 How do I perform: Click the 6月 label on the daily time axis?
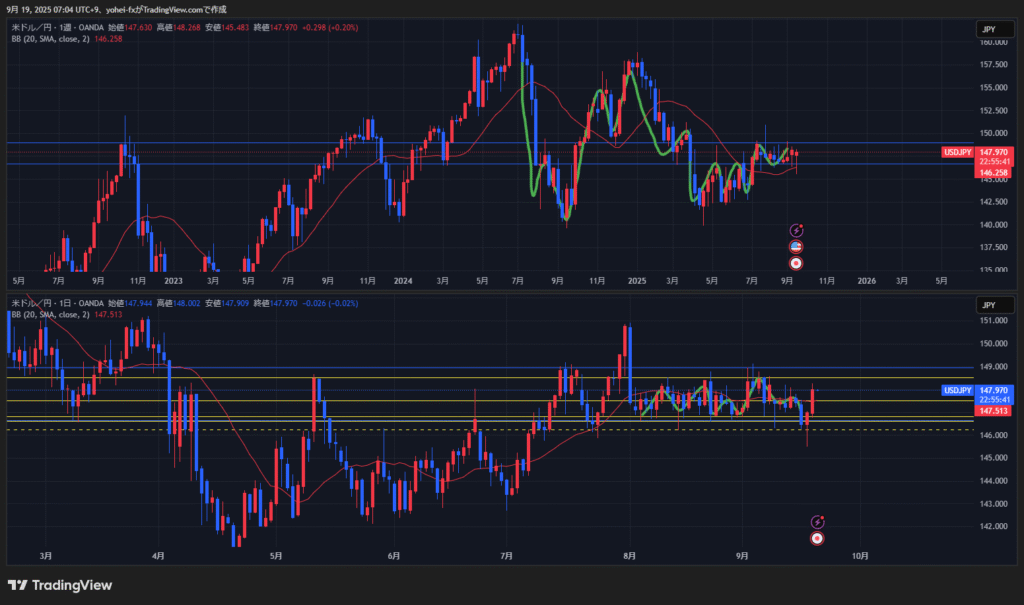(x=394, y=556)
